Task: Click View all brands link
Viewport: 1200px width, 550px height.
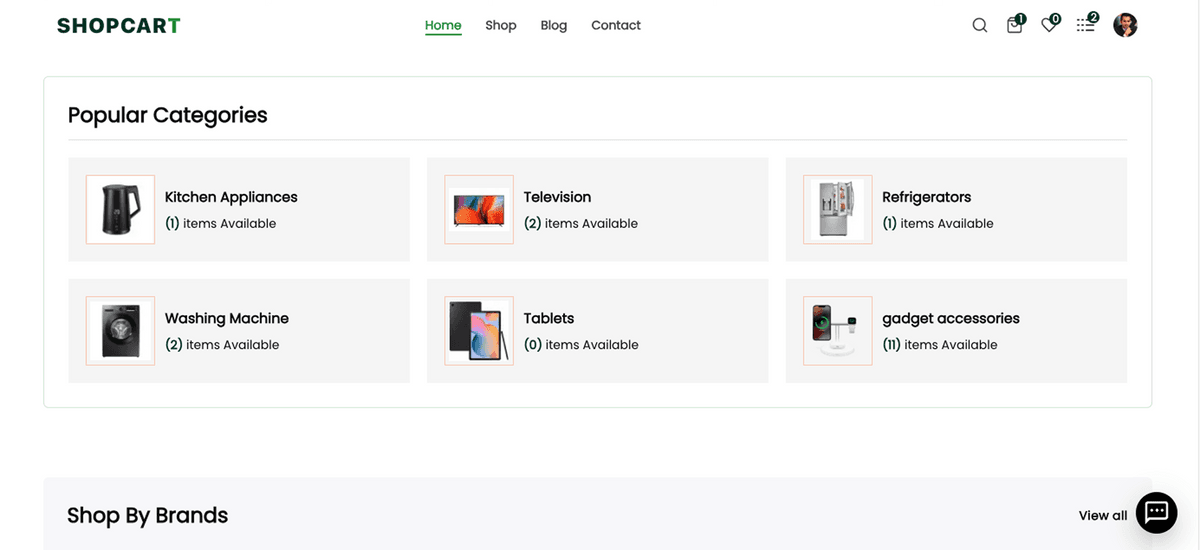Action: point(1102,516)
